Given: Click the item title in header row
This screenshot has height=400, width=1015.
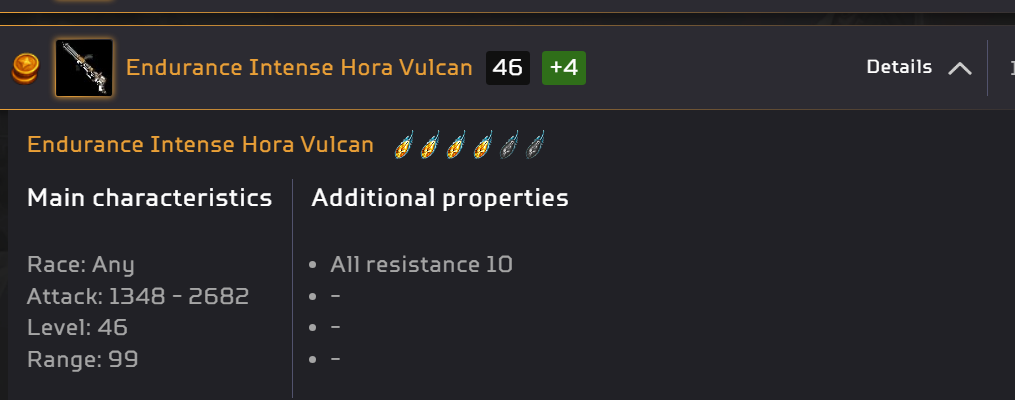Looking at the screenshot, I should [299, 68].
